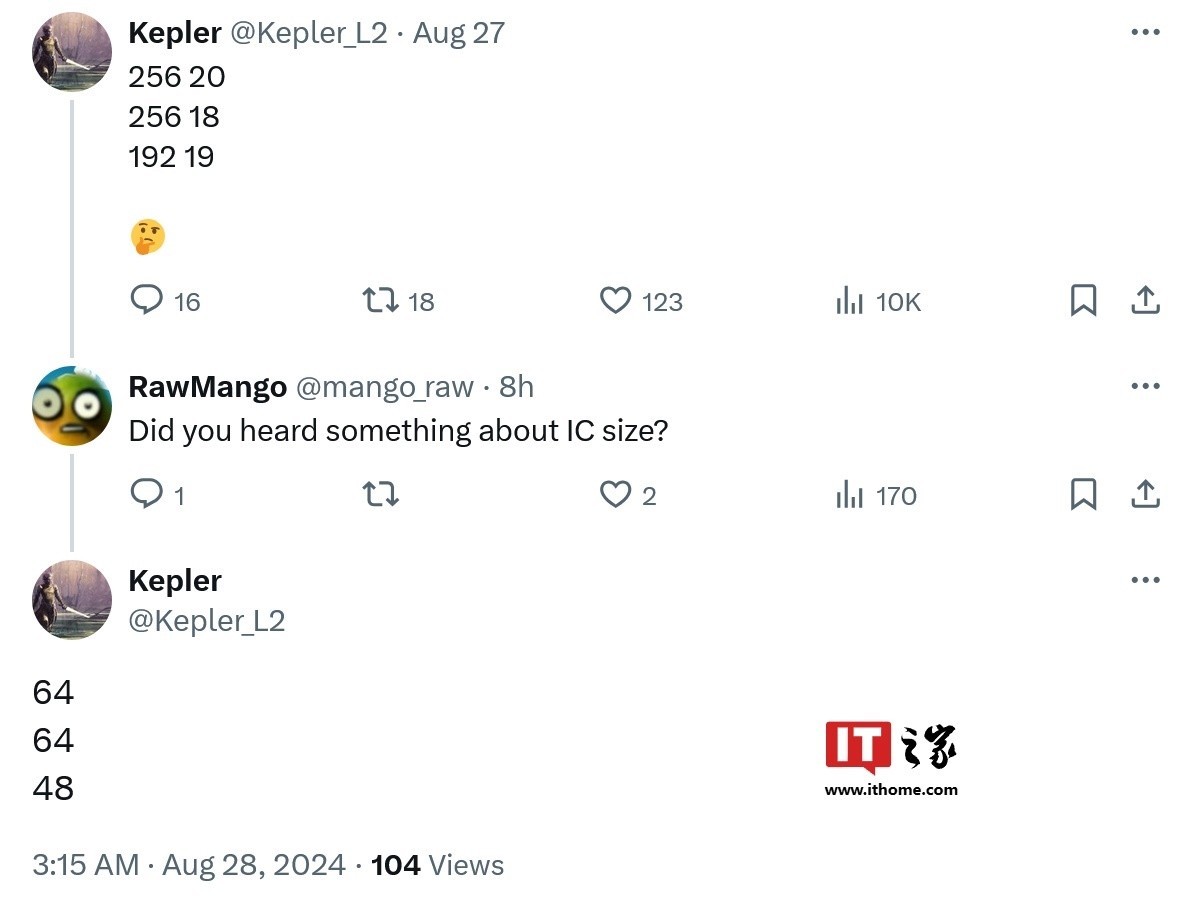The width and height of the screenshot is (1196, 904).
Task: Retweet RawMango's tweet
Action: 380,494
